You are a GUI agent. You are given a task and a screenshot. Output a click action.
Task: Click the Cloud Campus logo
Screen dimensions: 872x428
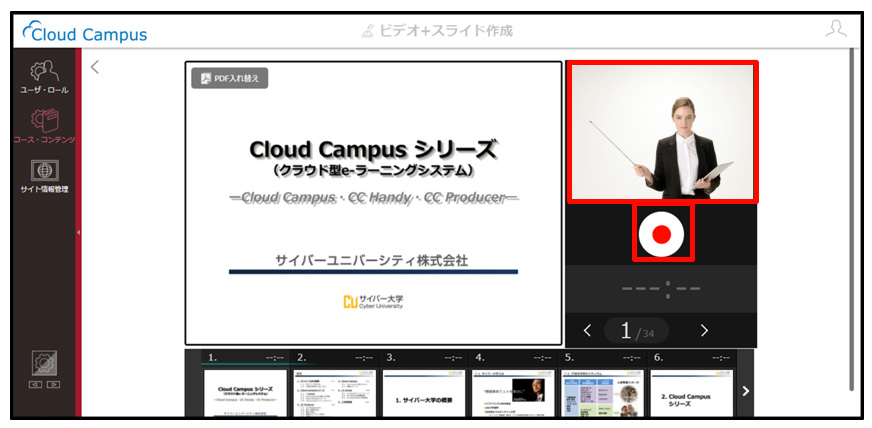[x=85, y=32]
